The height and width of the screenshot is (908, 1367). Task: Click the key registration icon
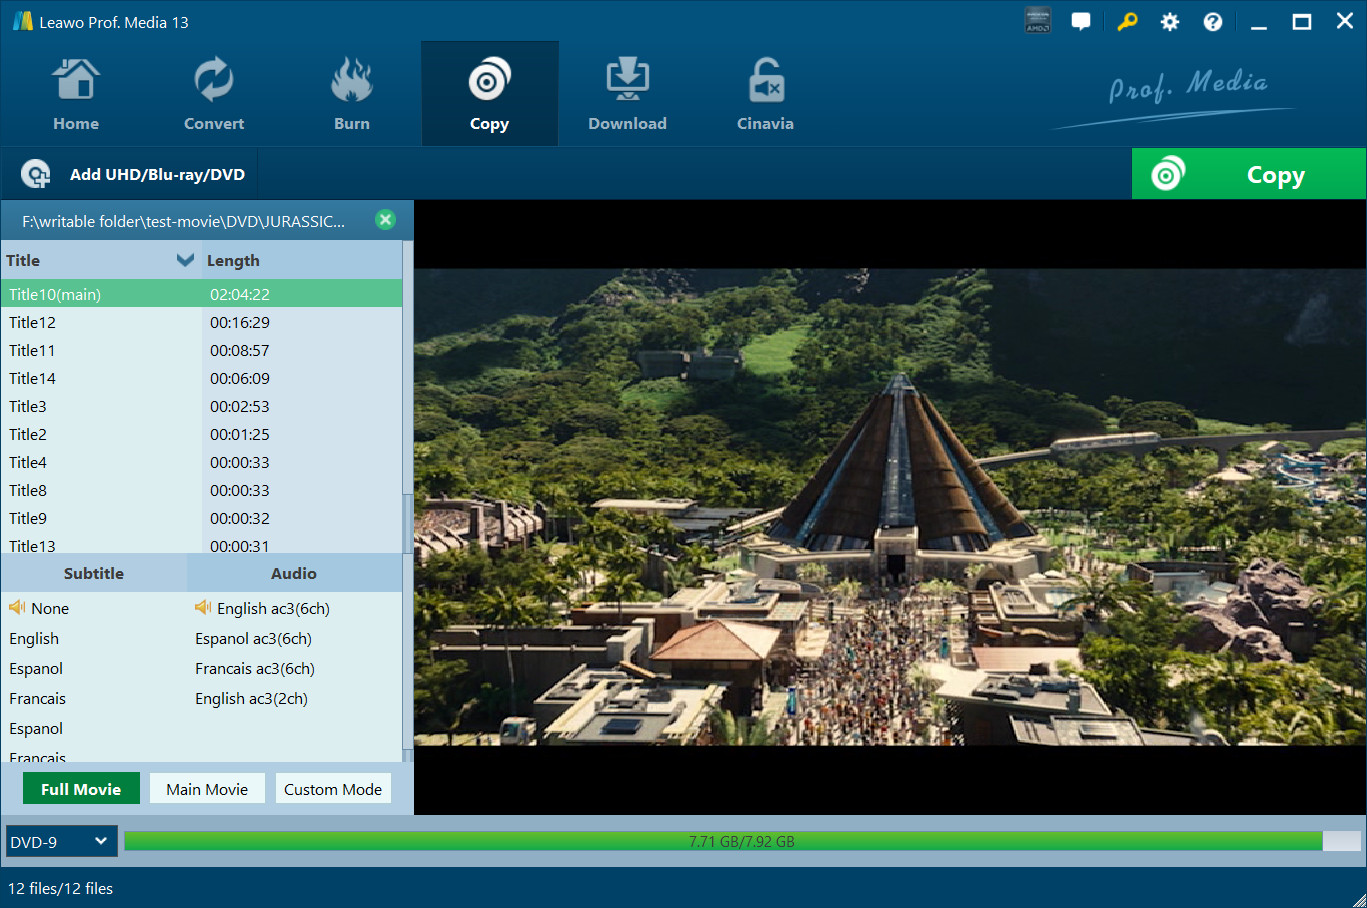point(1127,21)
